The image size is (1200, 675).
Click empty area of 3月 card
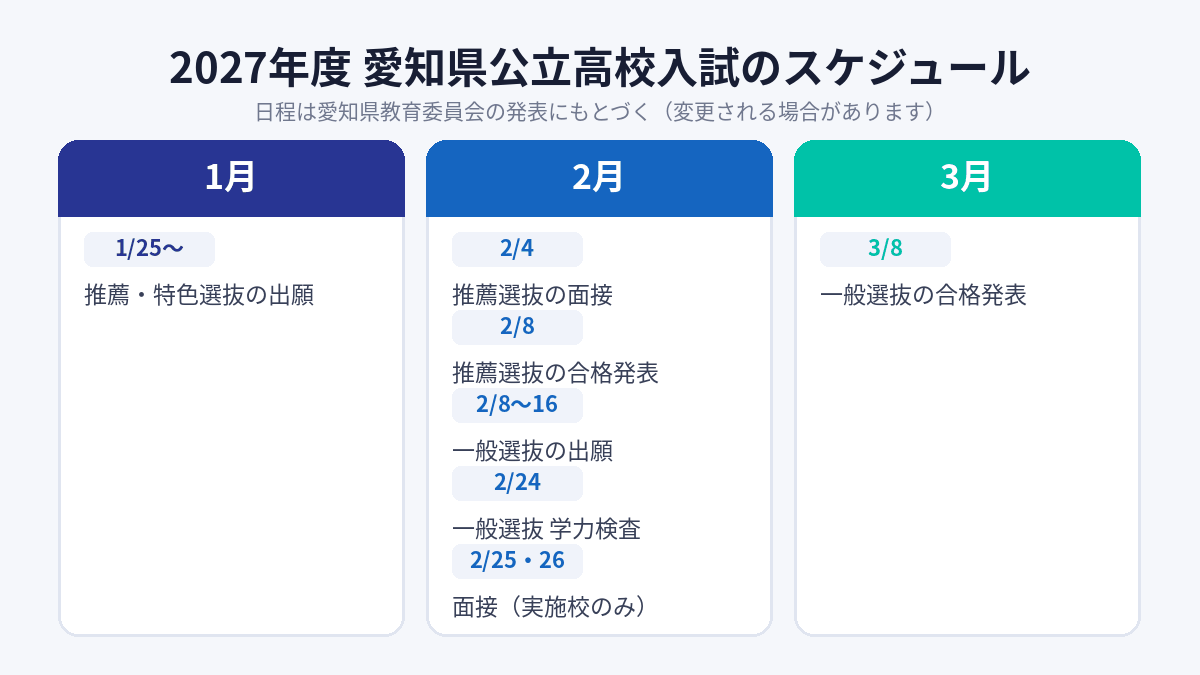click(967, 470)
